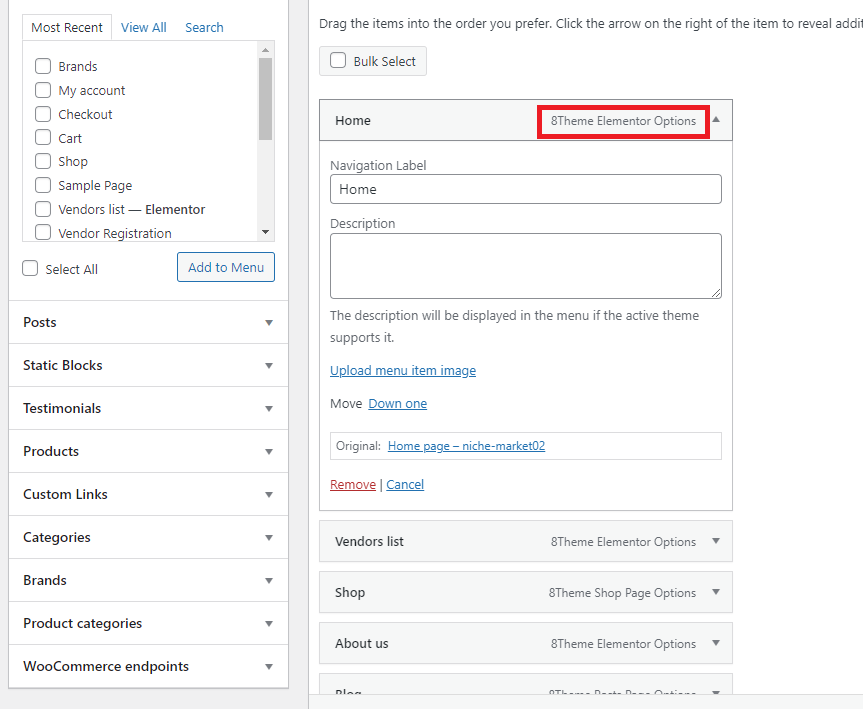The image size is (863, 709).
Task: Enable the Cart page checkbox
Action: [x=43, y=138]
